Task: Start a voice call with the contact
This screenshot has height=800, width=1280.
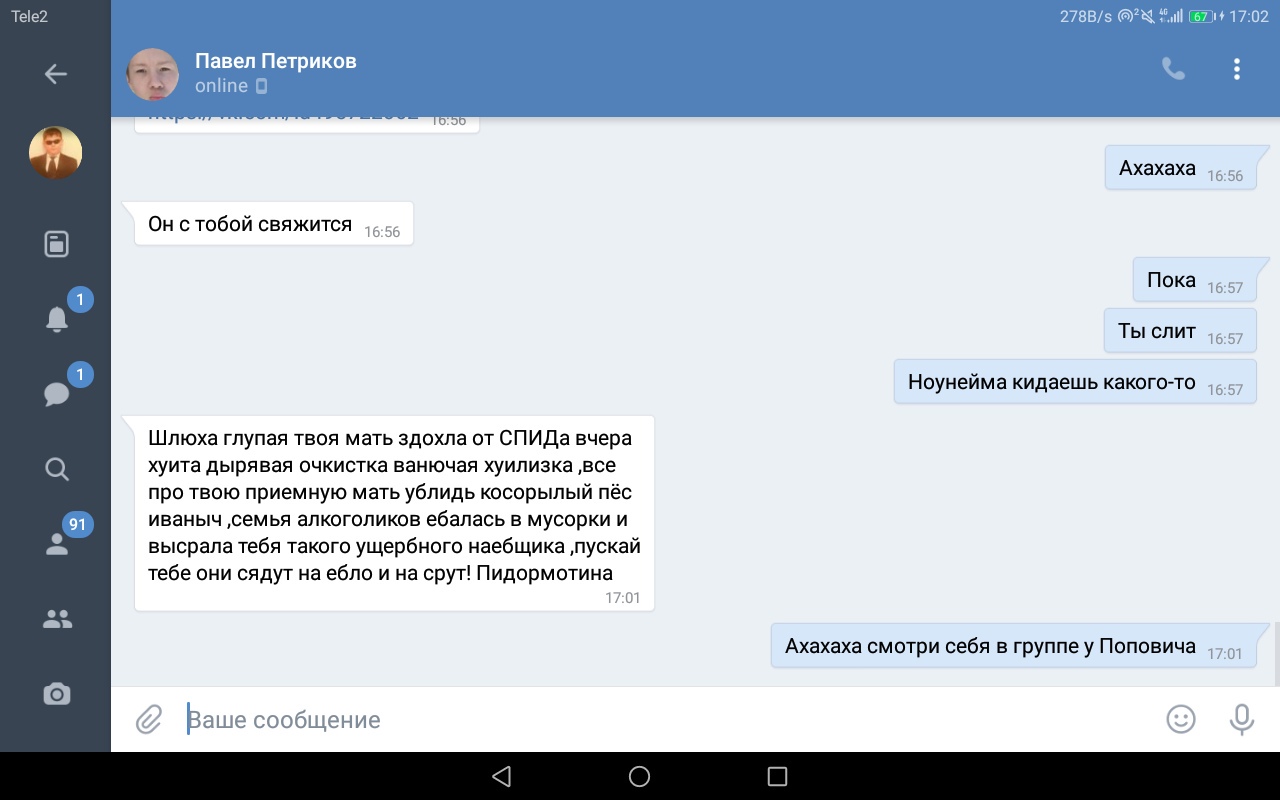Action: [x=1173, y=69]
